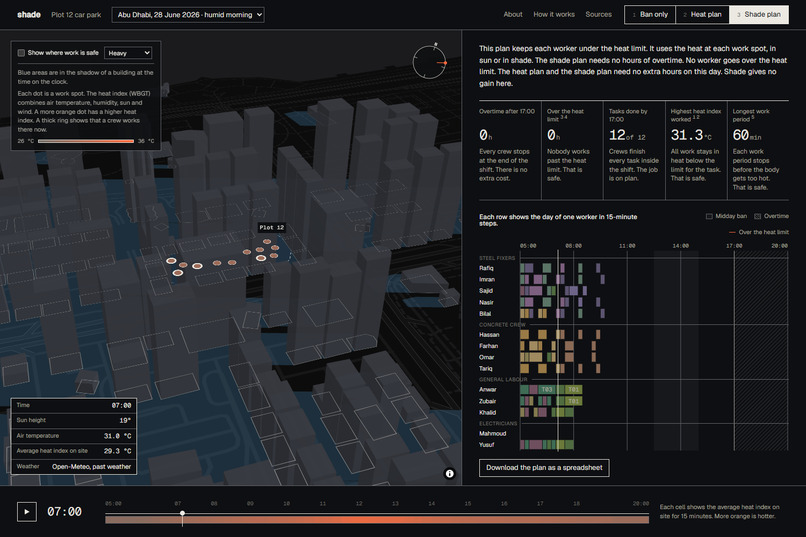
Task: Switch to the Heat plan tab
Action: [702, 14]
